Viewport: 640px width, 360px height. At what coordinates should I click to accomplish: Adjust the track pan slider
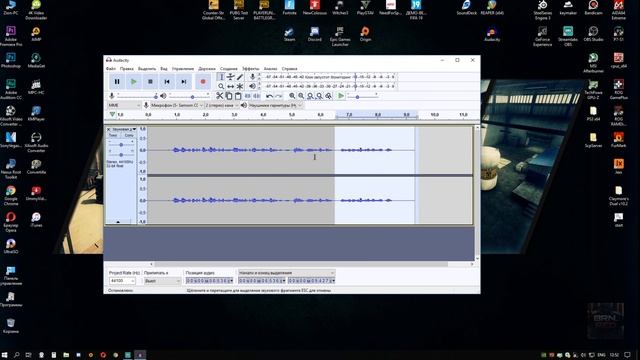coord(121,155)
